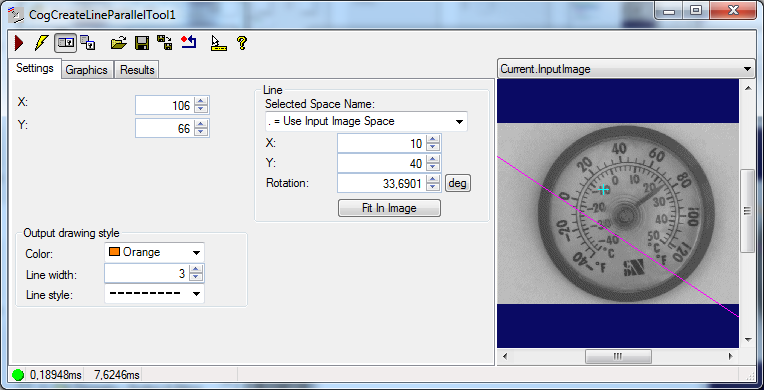Click the CogCreateLineParallelTool1 title bar icon
This screenshot has height=390, width=764.
(x=17, y=15)
